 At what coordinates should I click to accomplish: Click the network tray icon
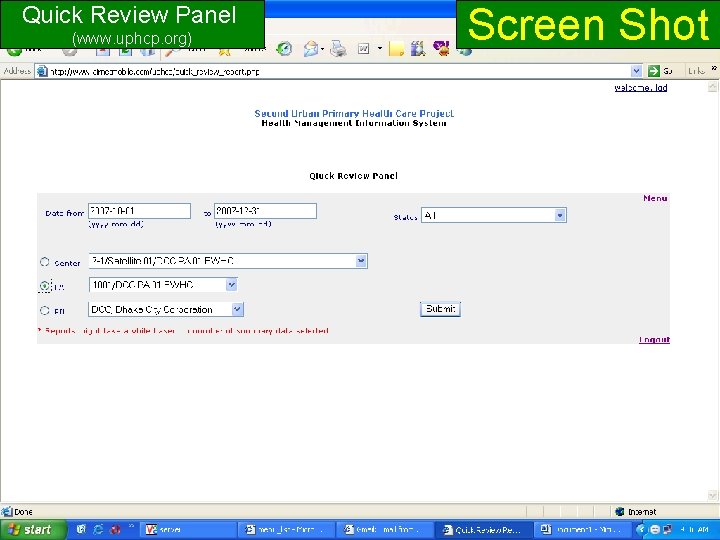point(667,529)
